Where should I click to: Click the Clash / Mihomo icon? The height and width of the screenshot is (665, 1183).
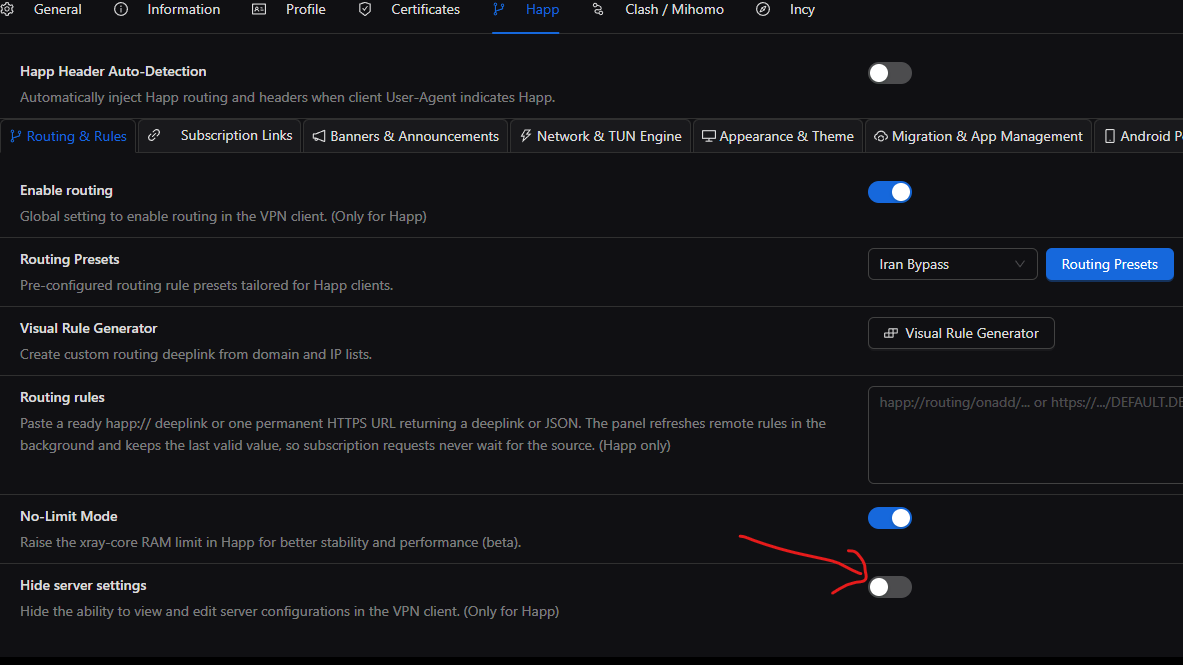click(x=598, y=9)
